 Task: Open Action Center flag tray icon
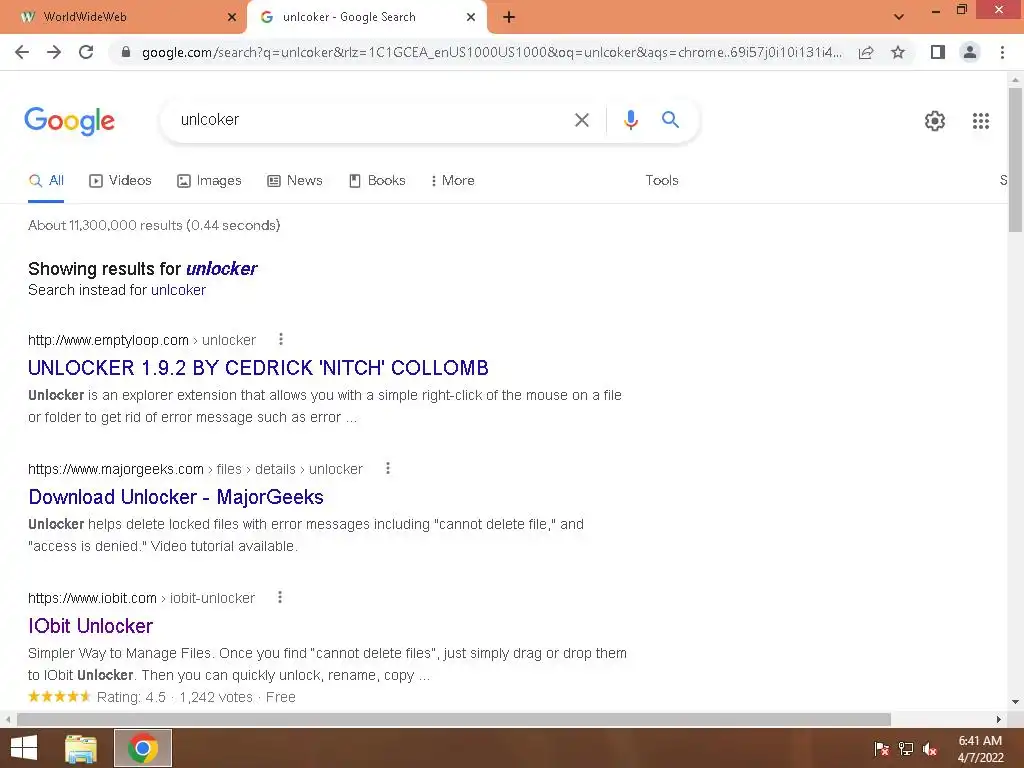pyautogui.click(x=882, y=749)
